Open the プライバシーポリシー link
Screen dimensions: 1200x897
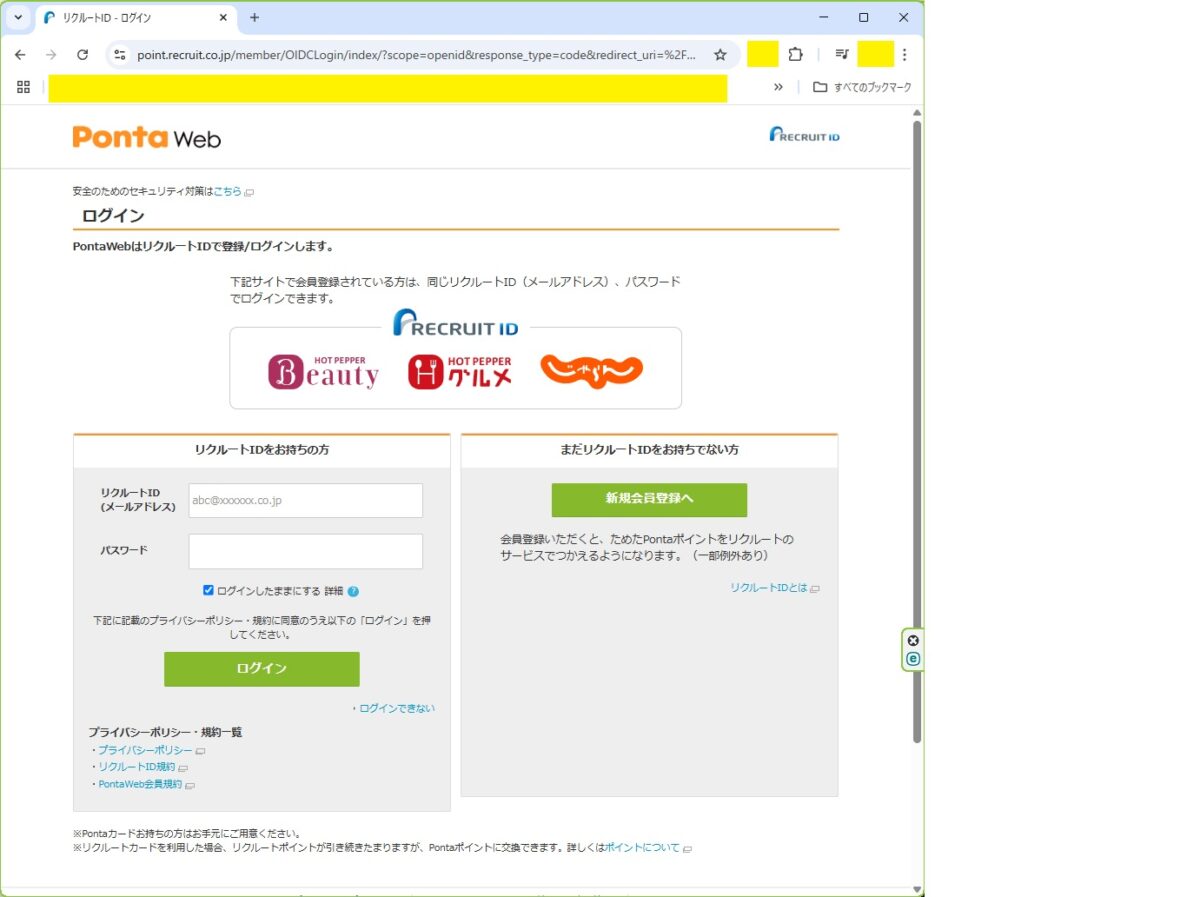click(145, 750)
